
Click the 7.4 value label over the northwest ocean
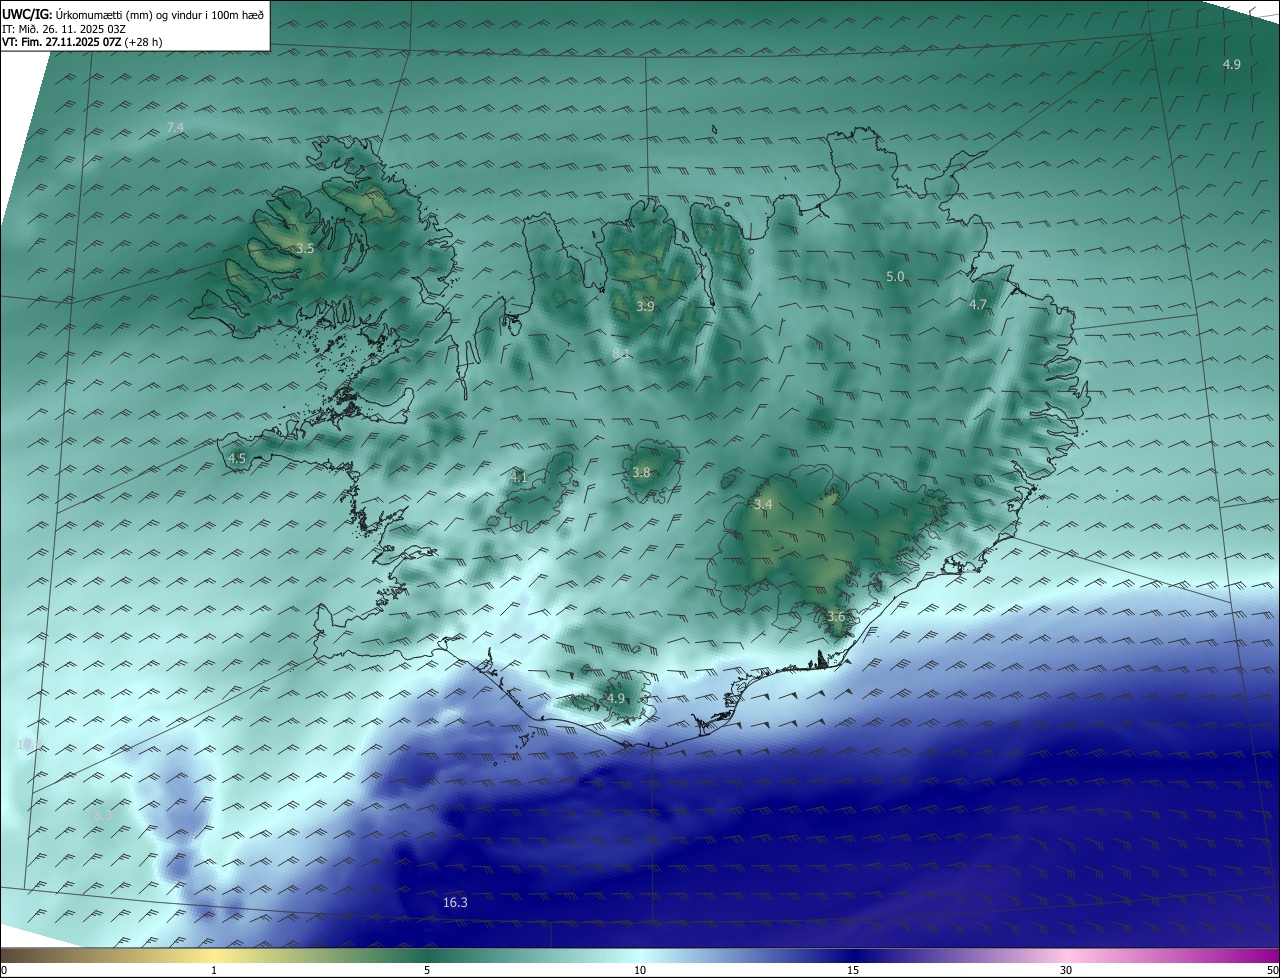tap(175, 127)
